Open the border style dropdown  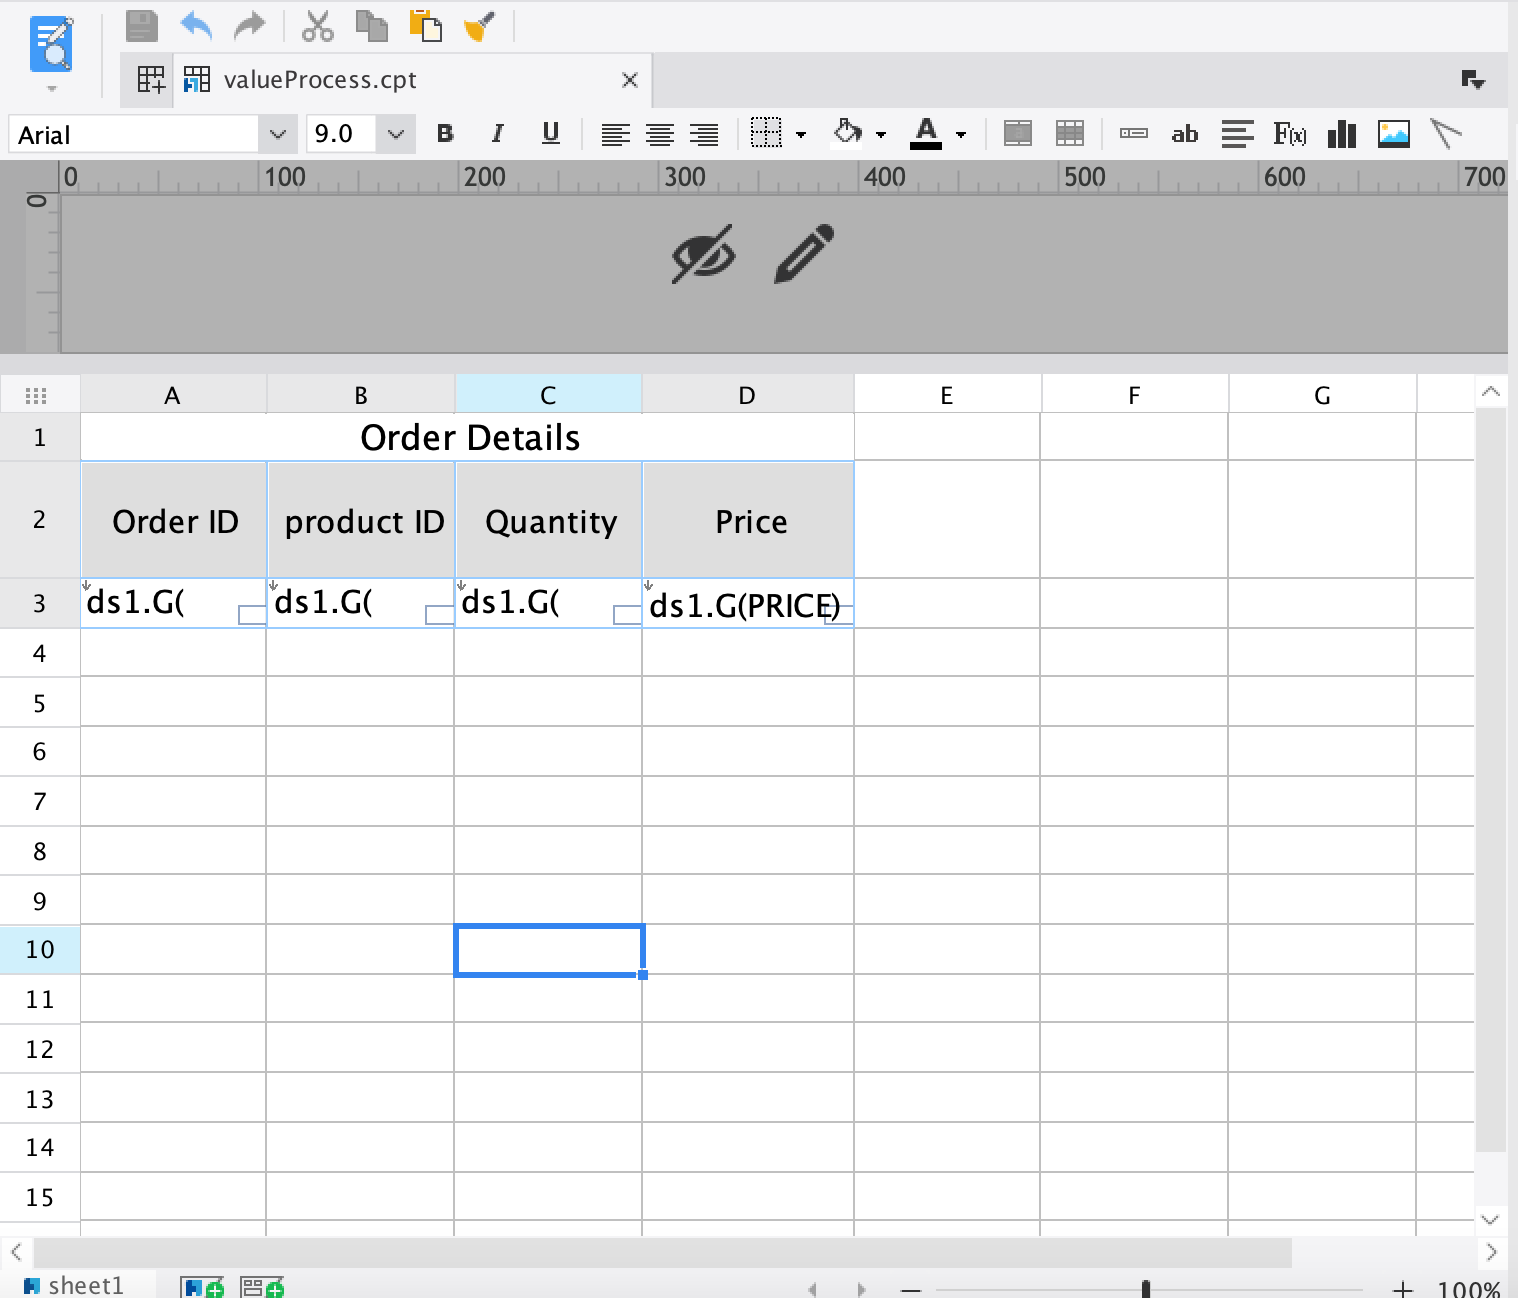click(801, 133)
